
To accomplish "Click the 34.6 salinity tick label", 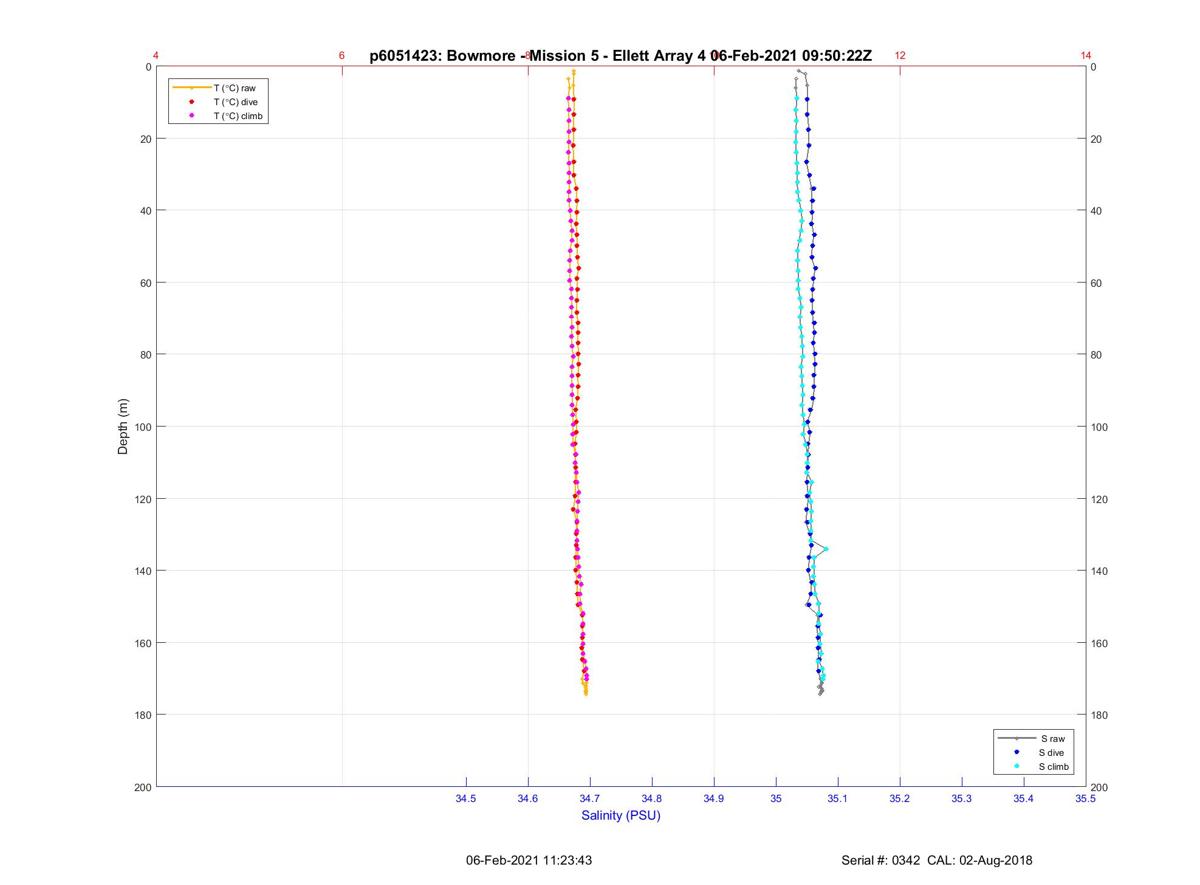I will click(528, 799).
